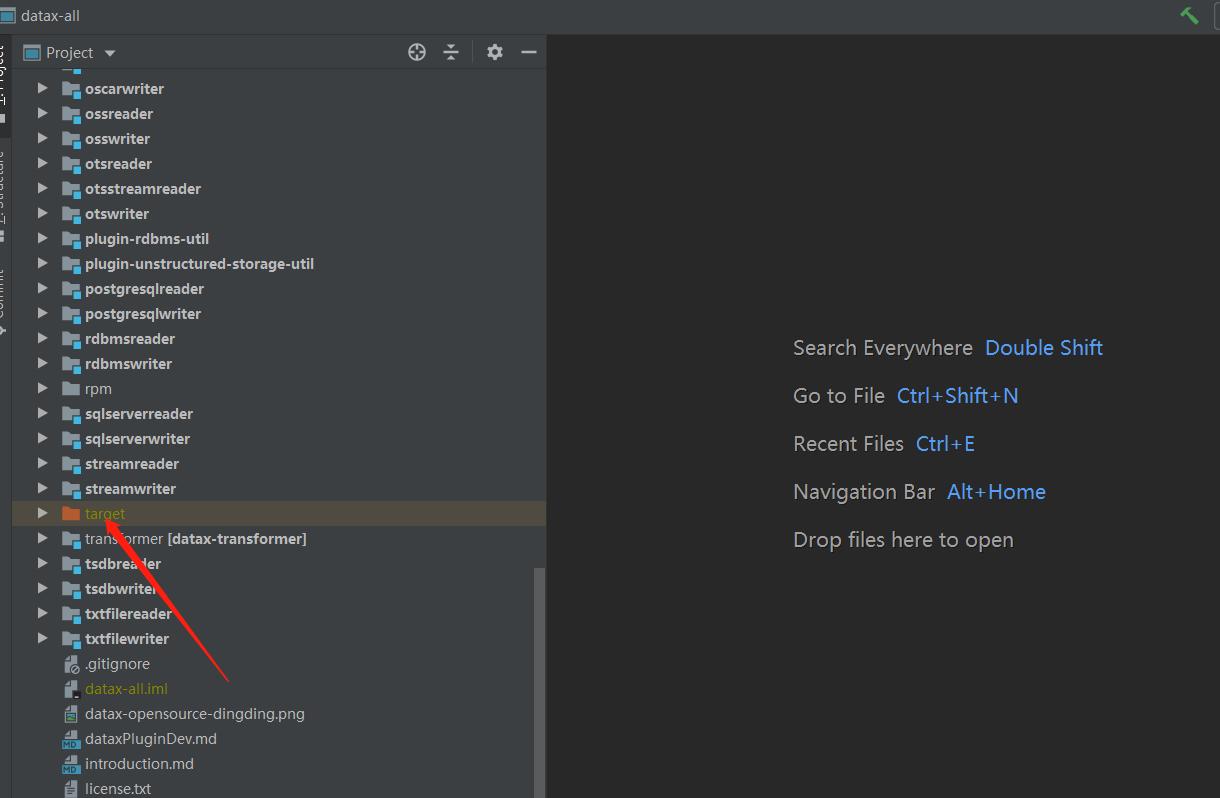1220x798 pixels.
Task: Expand the sqlserverwriter tree node
Action: point(42,439)
